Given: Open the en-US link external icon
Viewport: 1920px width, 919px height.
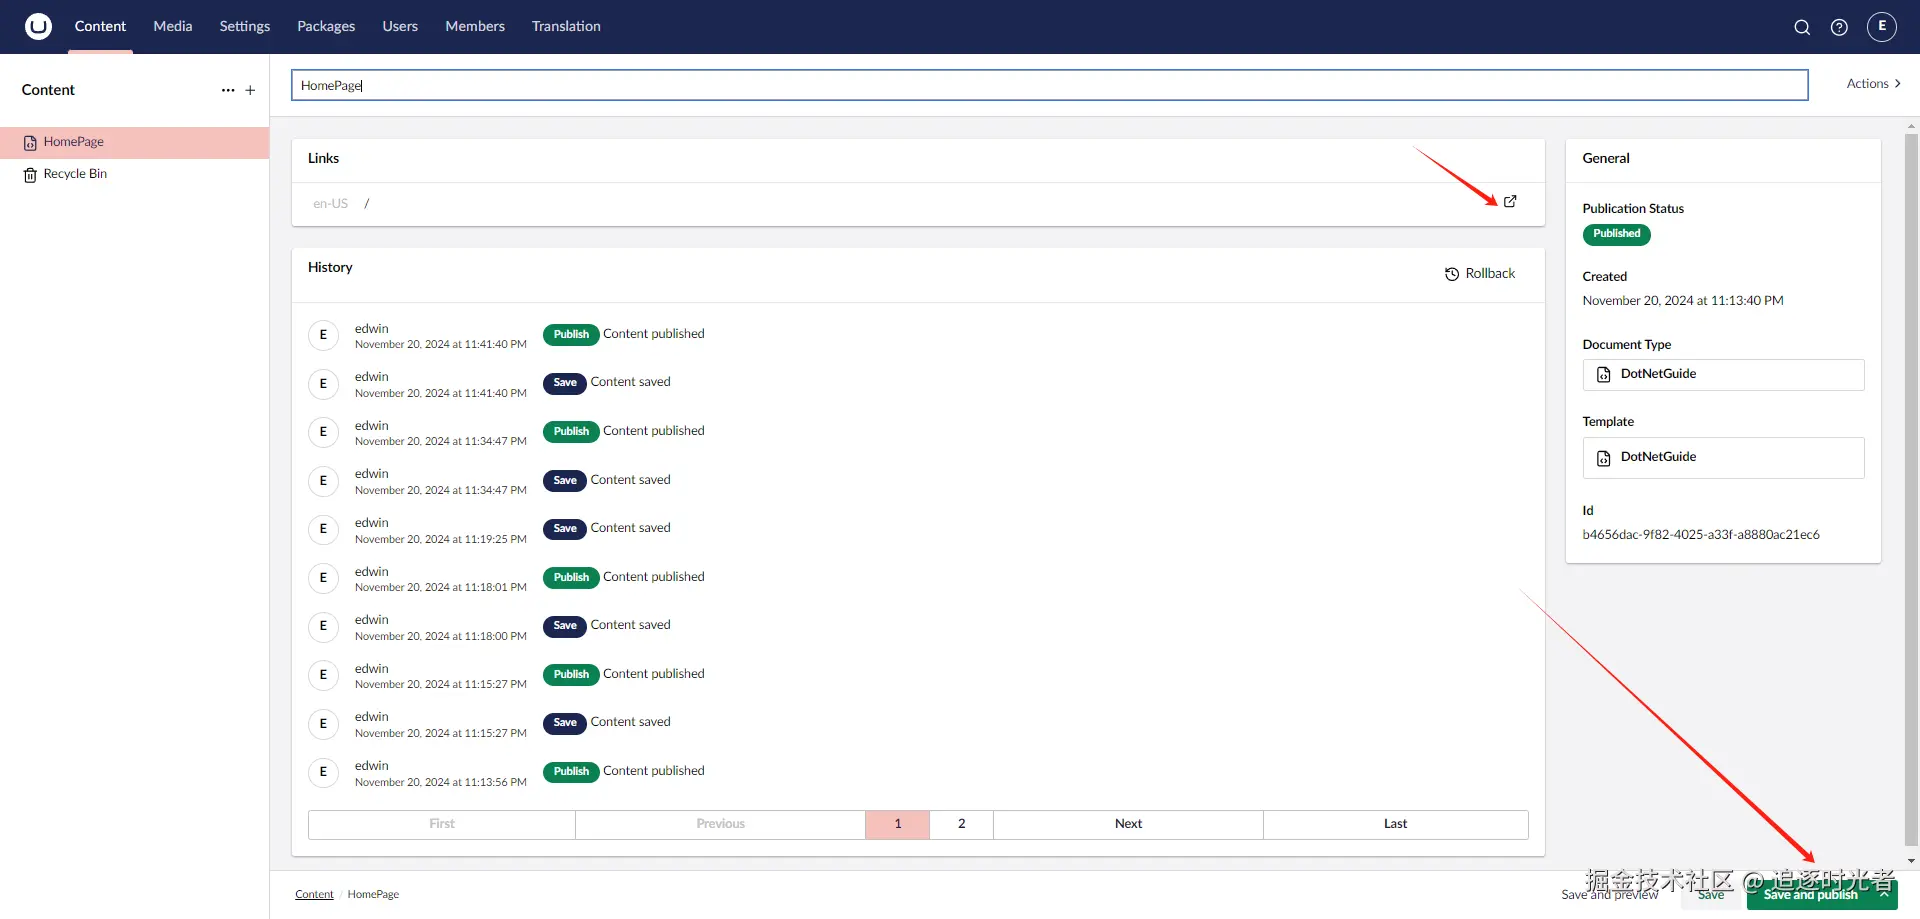Looking at the screenshot, I should (1510, 202).
